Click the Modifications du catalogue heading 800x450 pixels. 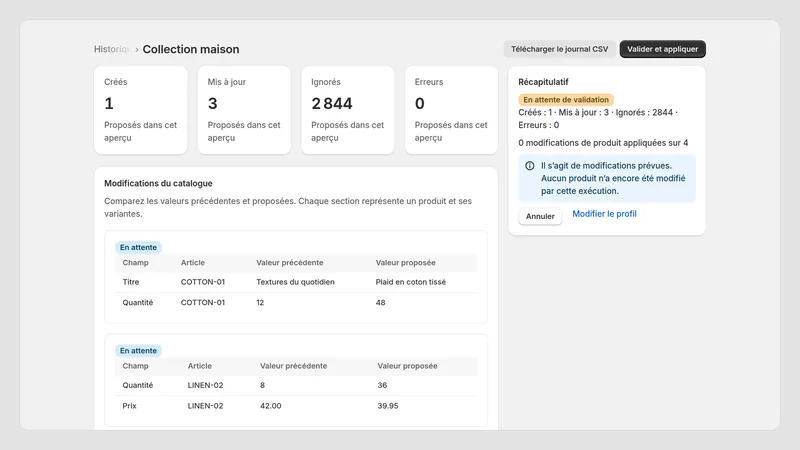pyautogui.click(x=158, y=183)
